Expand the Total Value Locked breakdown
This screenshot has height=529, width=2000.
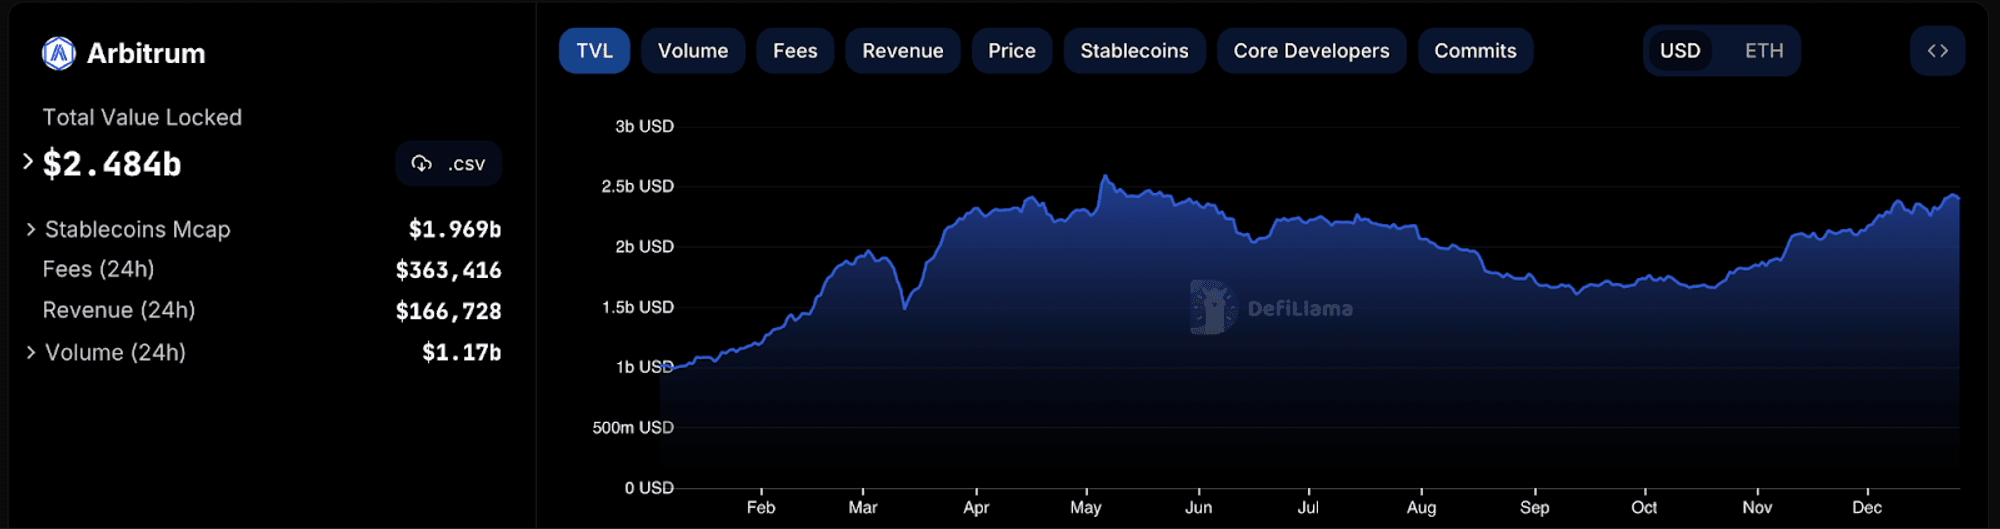[28, 161]
